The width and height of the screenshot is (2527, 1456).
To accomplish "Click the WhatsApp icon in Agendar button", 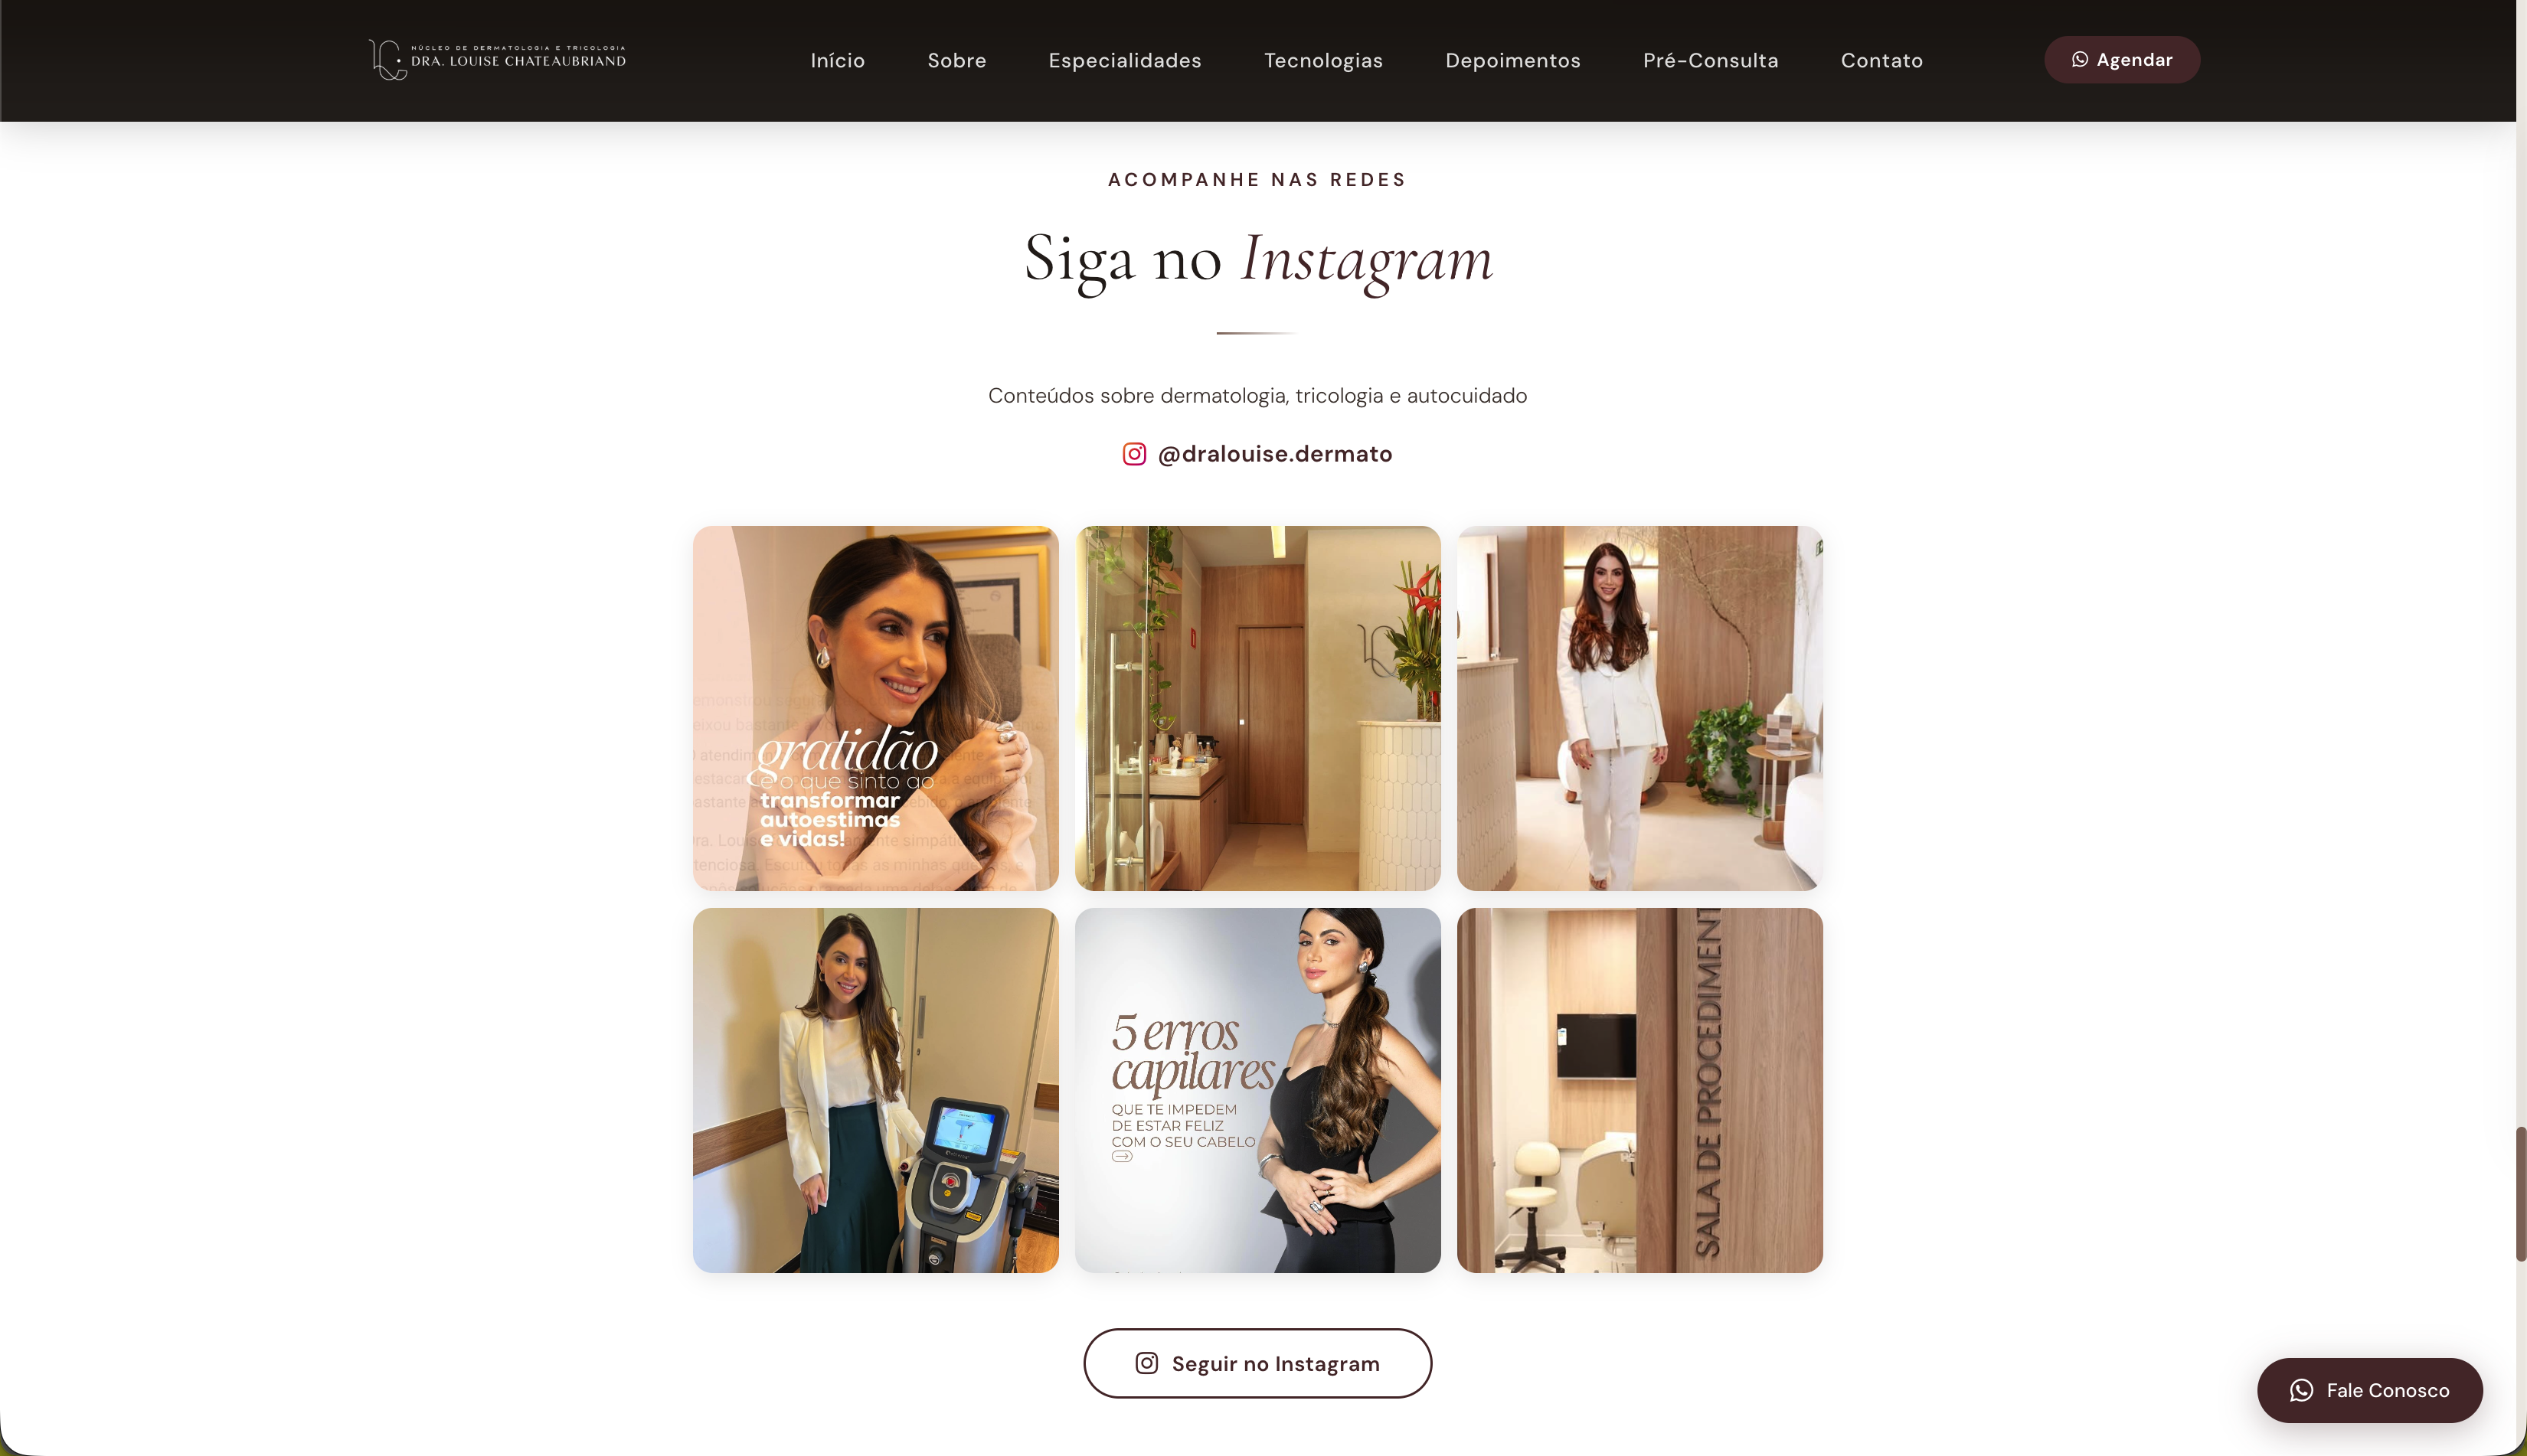I will pyautogui.click(x=2080, y=60).
